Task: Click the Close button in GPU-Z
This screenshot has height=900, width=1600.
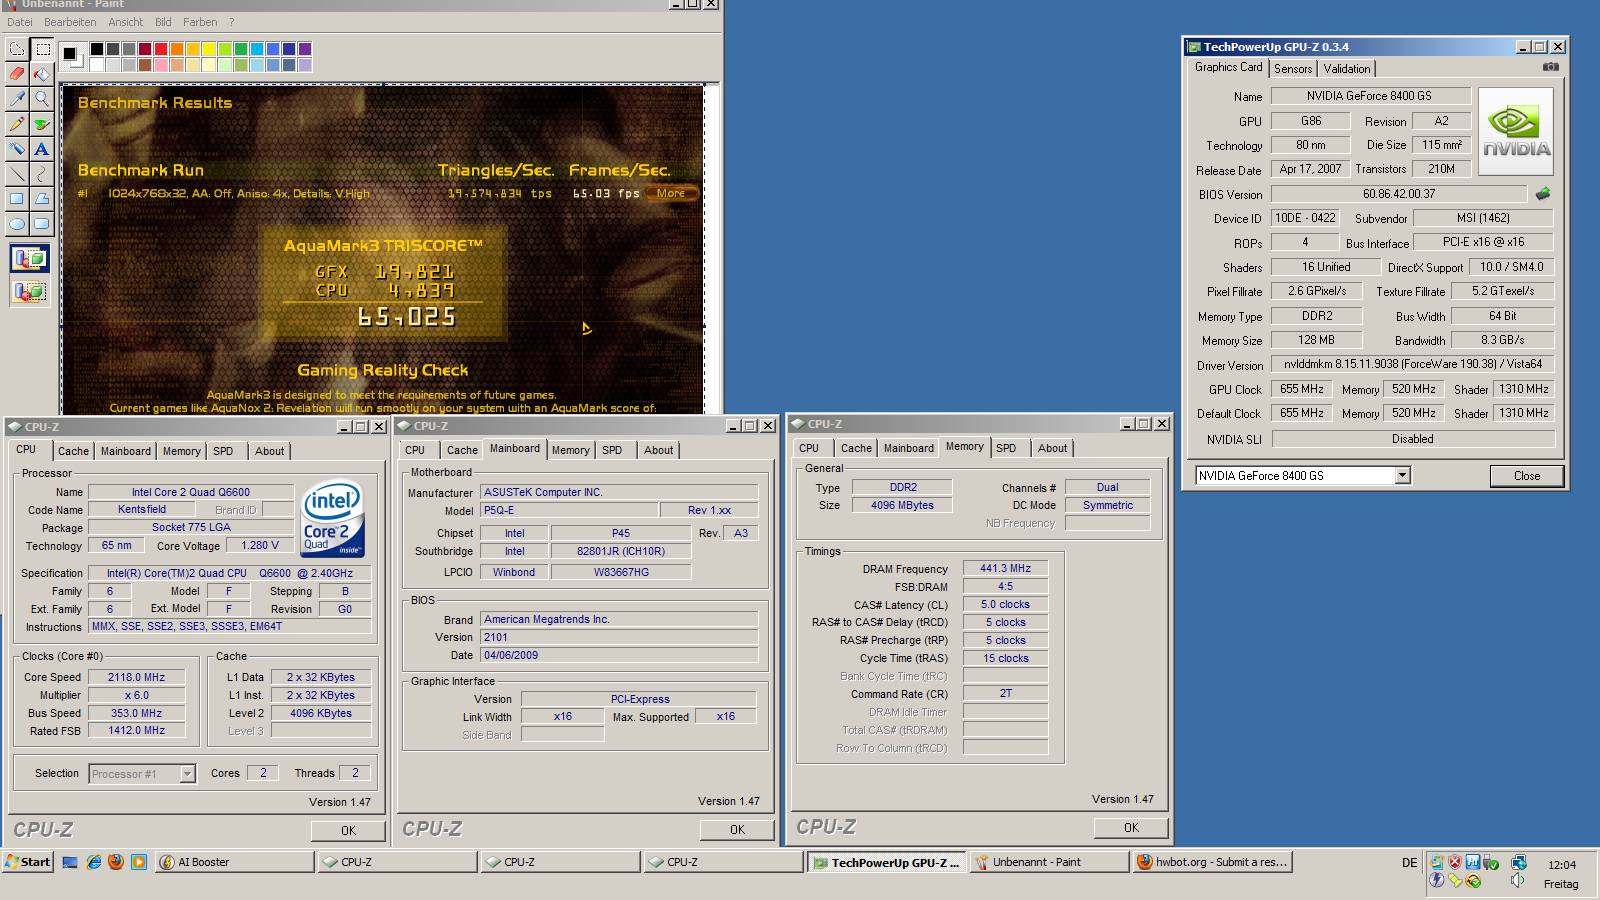Action: [1527, 476]
